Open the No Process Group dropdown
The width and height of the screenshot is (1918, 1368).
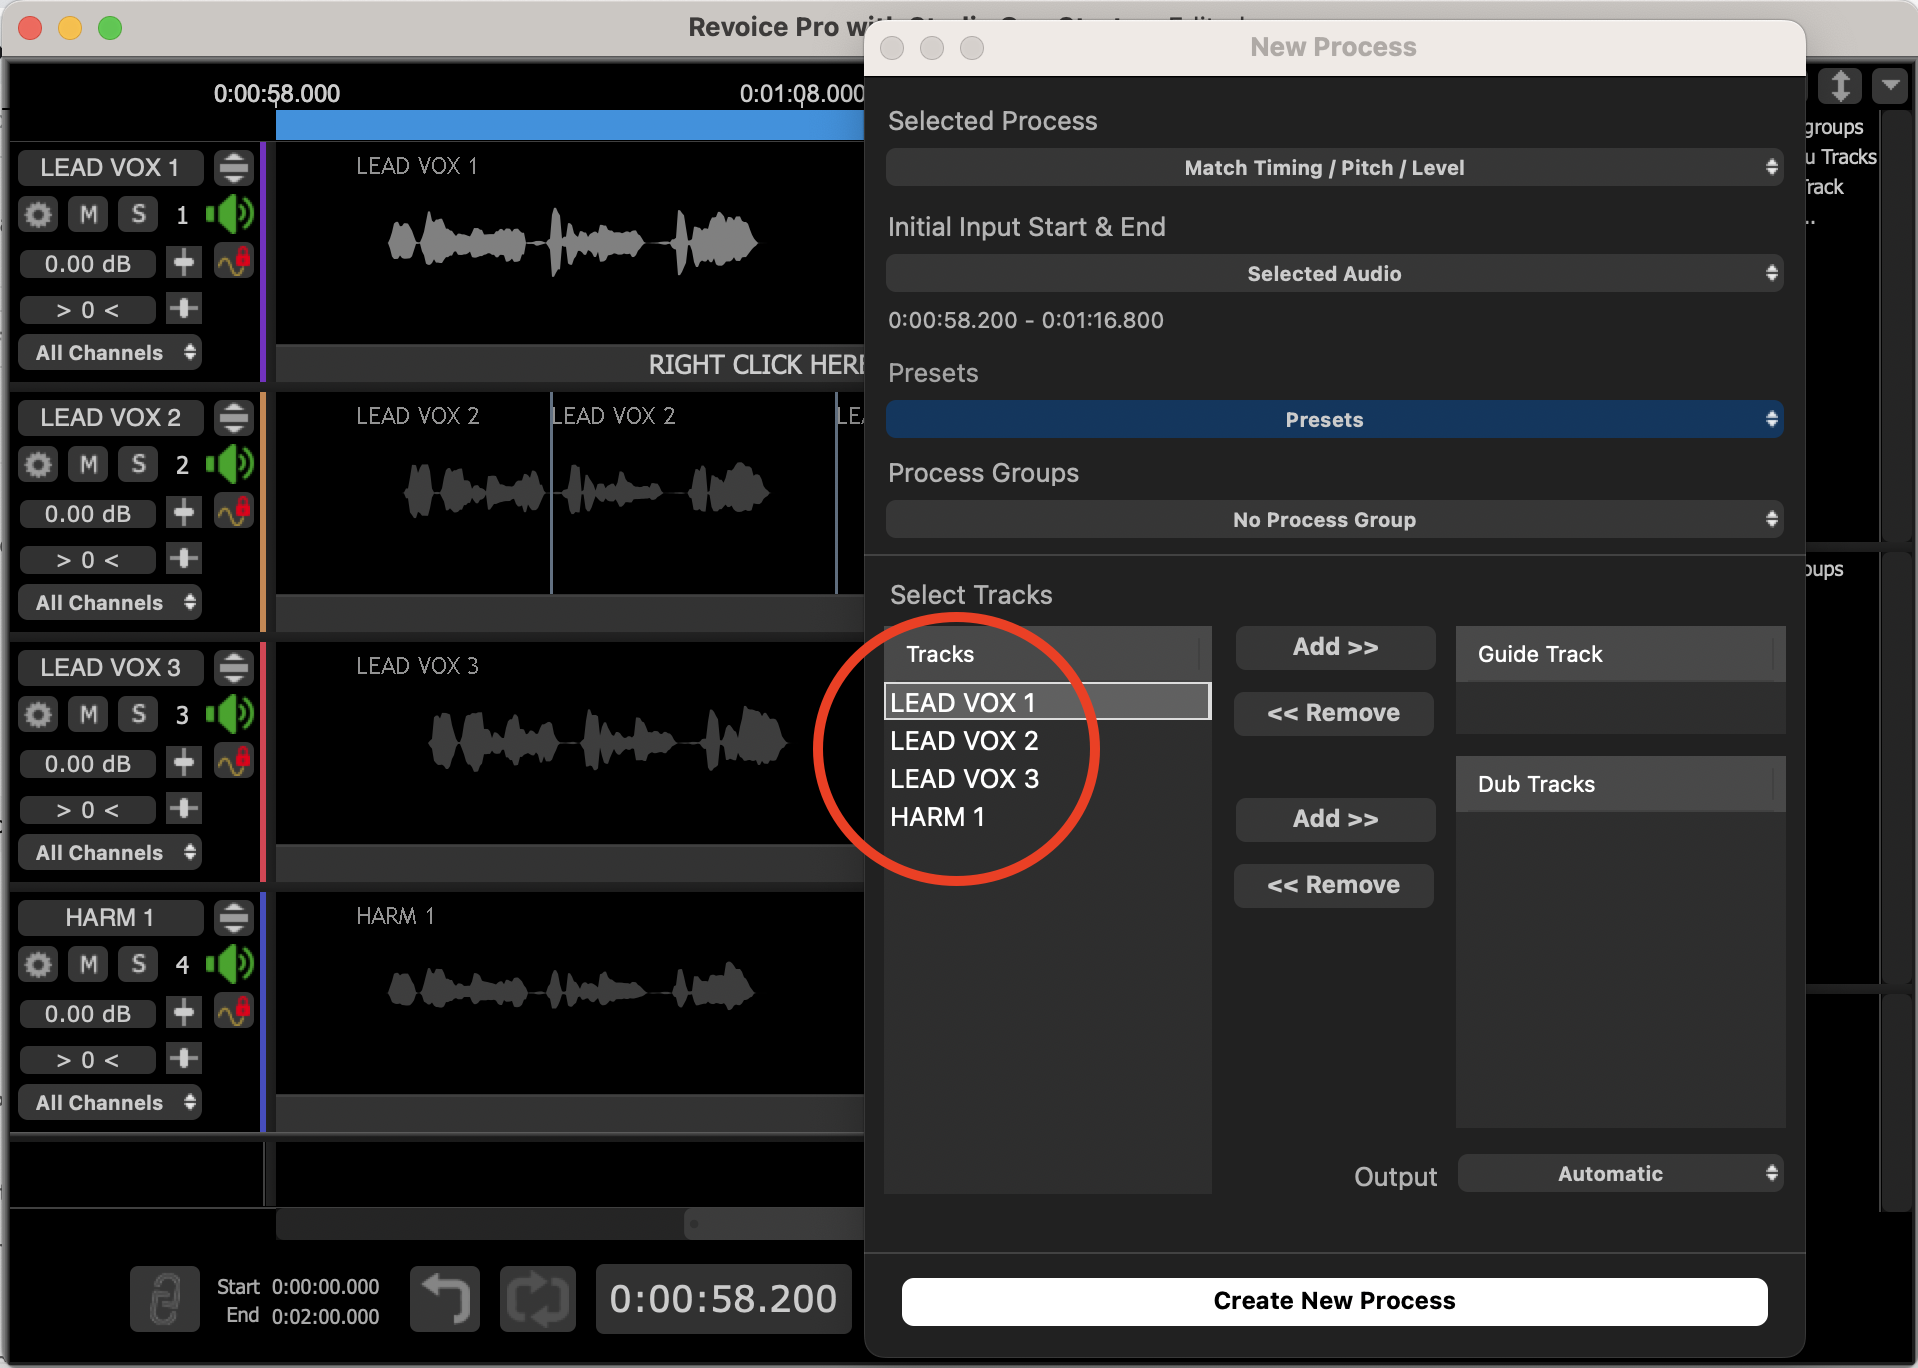pos(1333,520)
